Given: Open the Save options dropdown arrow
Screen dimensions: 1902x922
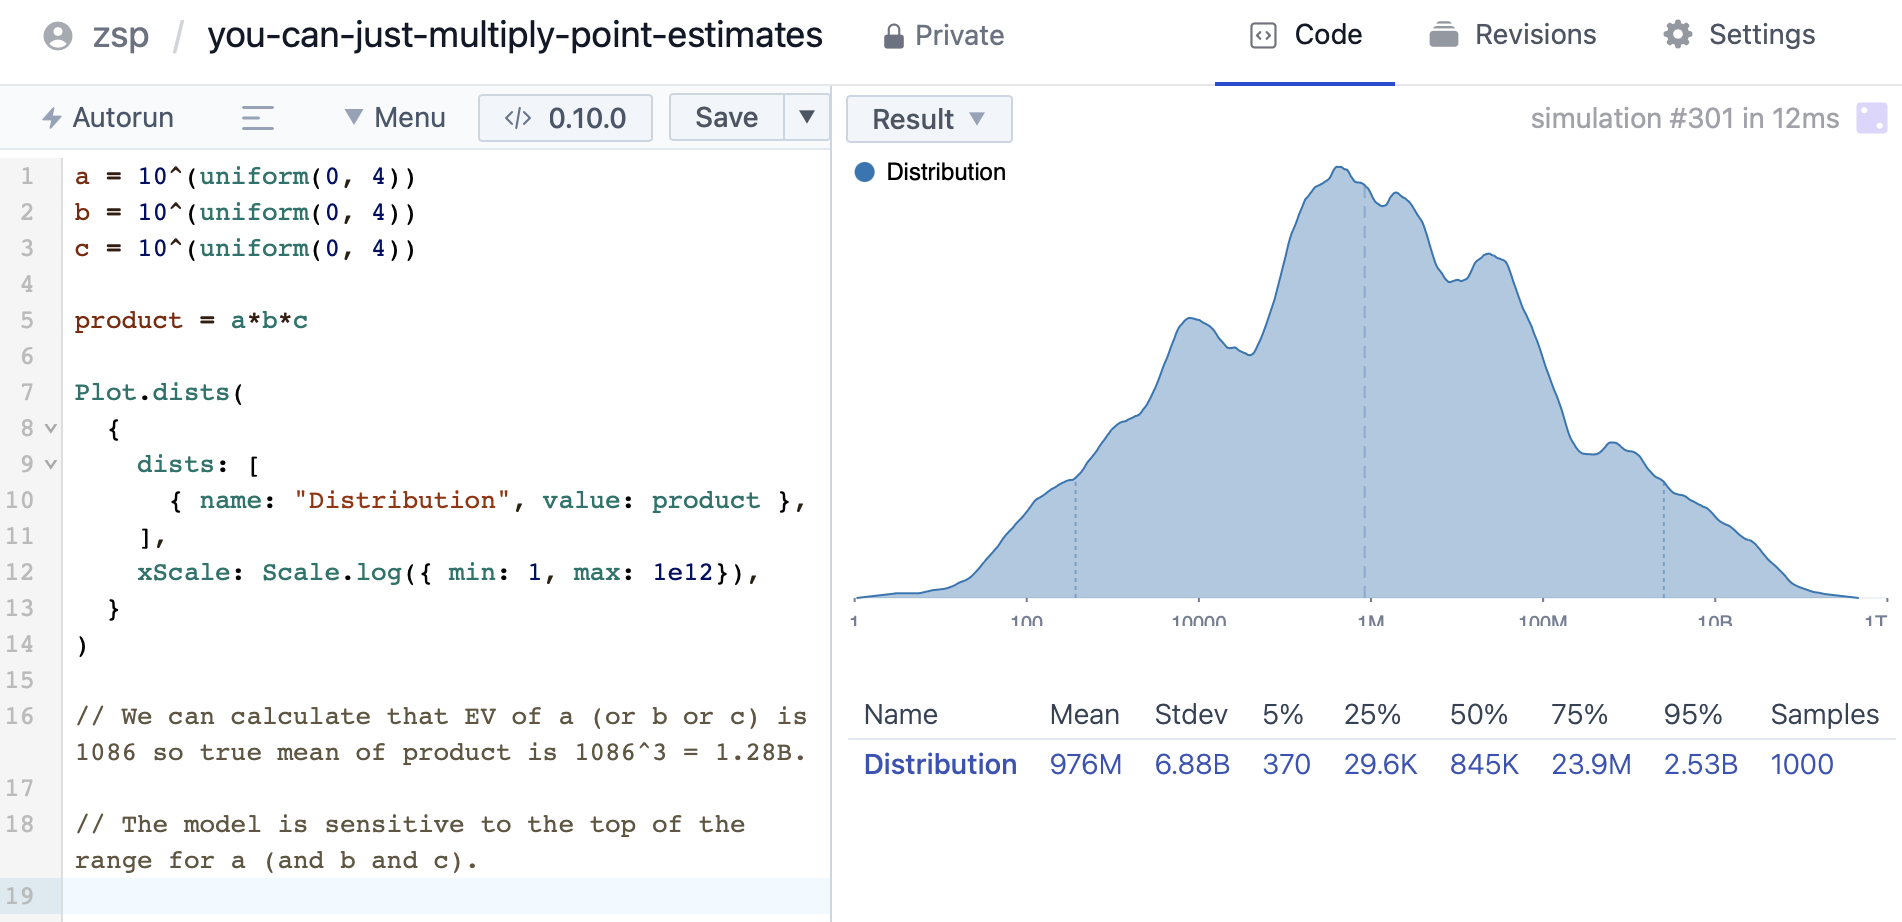Looking at the screenshot, I should 806,117.
